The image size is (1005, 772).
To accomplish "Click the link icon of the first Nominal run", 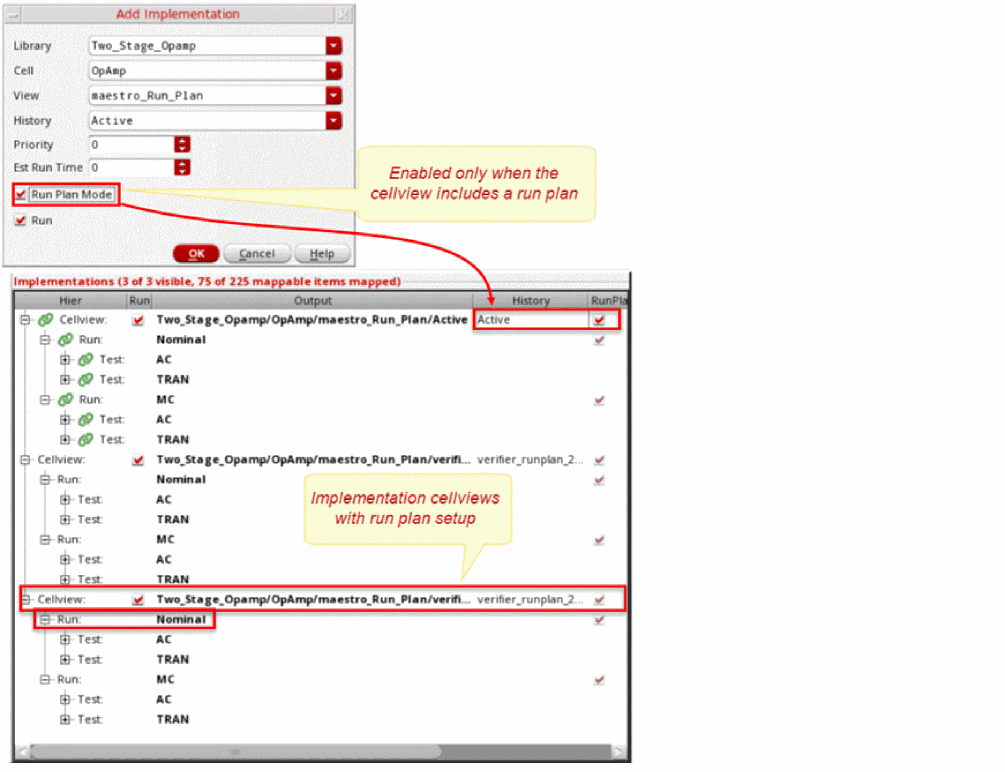I will tap(65, 339).
